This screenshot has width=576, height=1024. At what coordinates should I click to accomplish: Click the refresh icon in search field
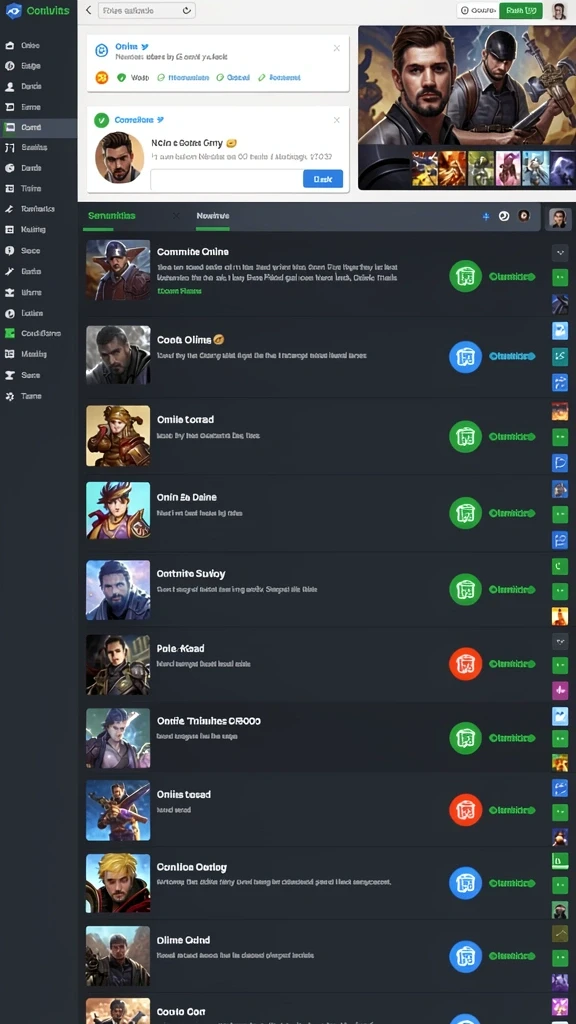pyautogui.click(x=187, y=10)
